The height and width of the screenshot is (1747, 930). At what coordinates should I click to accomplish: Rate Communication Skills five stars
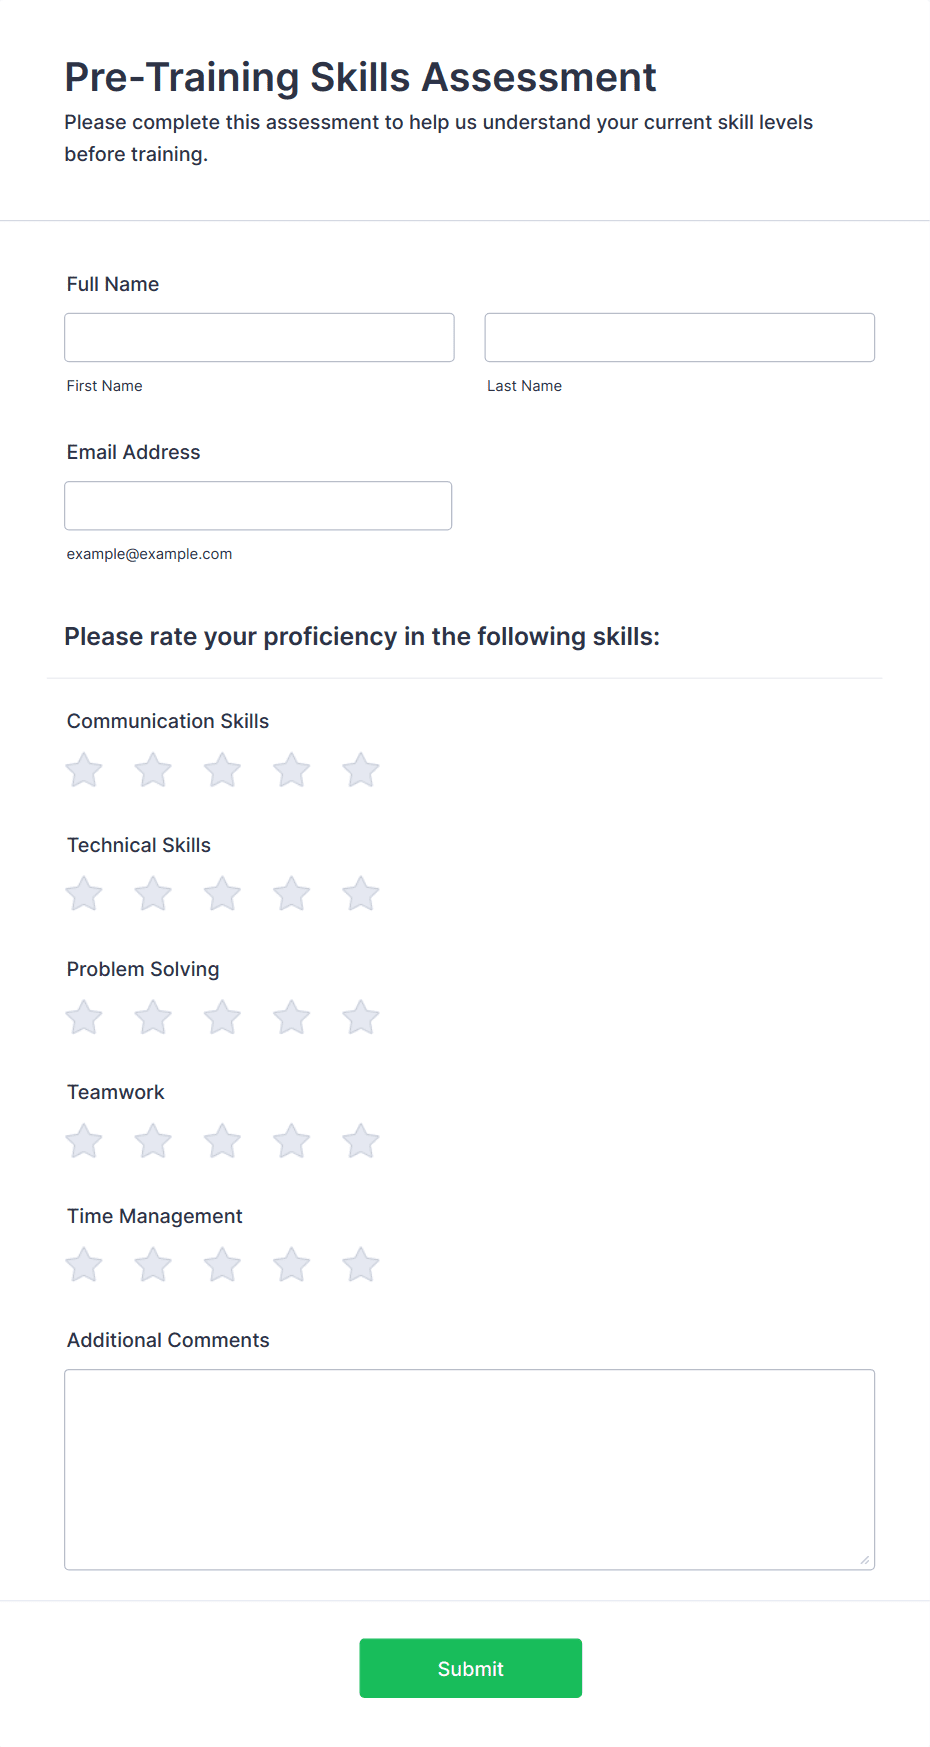tap(360, 770)
